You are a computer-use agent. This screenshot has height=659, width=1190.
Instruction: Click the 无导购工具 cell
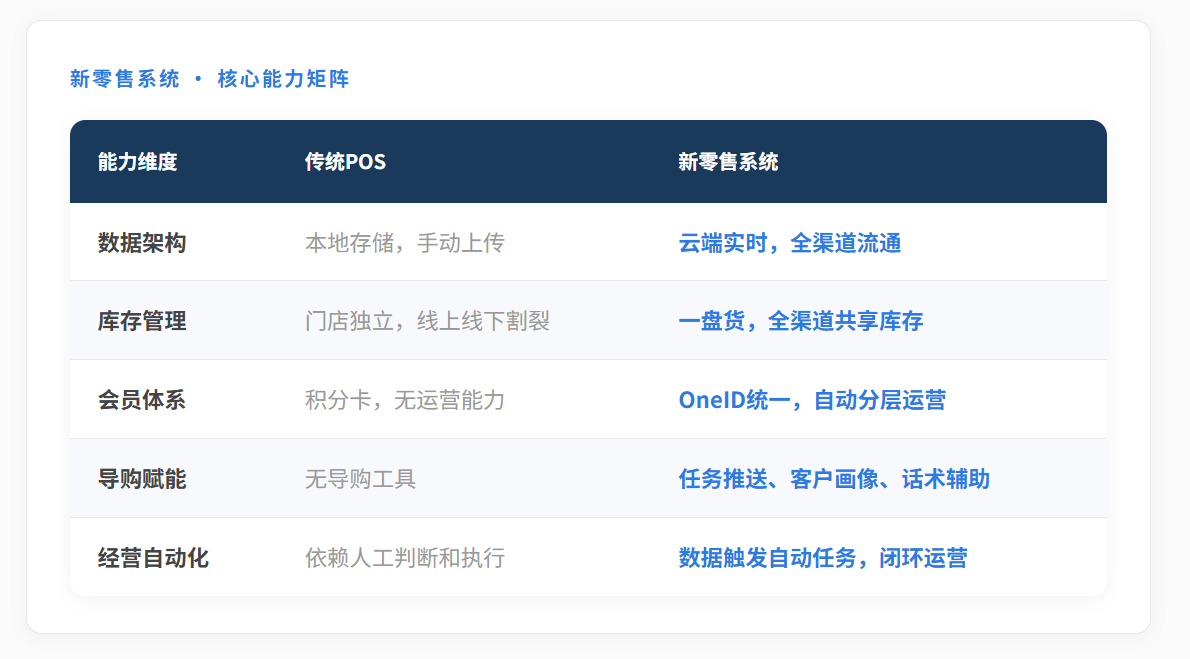point(360,479)
